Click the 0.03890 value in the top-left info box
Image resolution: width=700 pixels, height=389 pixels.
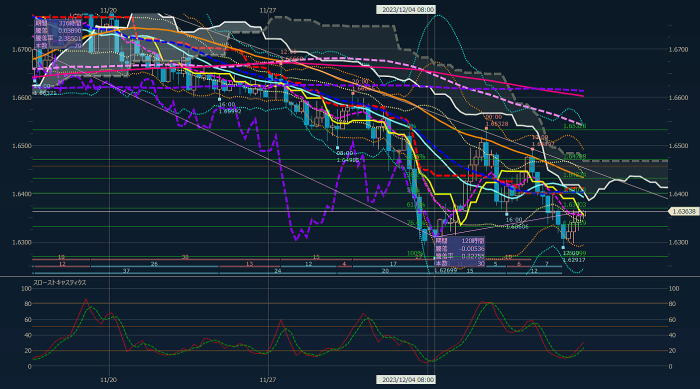click(x=70, y=31)
